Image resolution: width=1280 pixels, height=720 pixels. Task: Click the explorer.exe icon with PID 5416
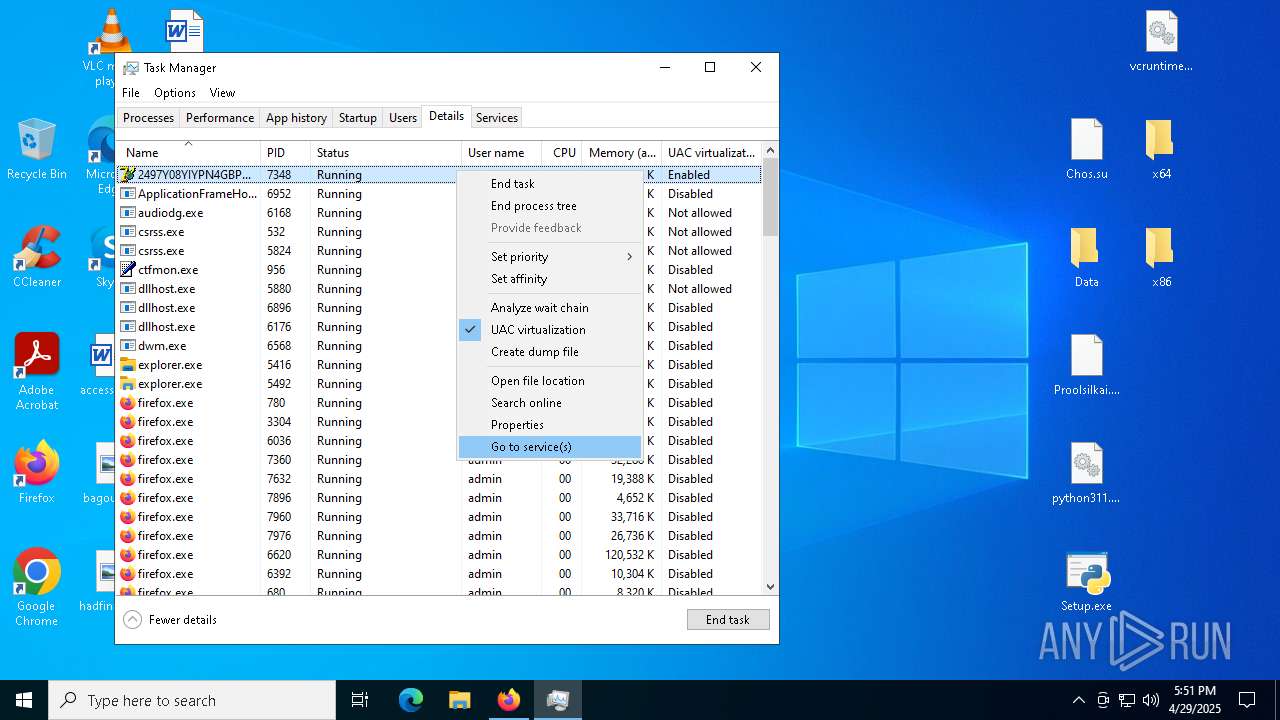point(128,365)
